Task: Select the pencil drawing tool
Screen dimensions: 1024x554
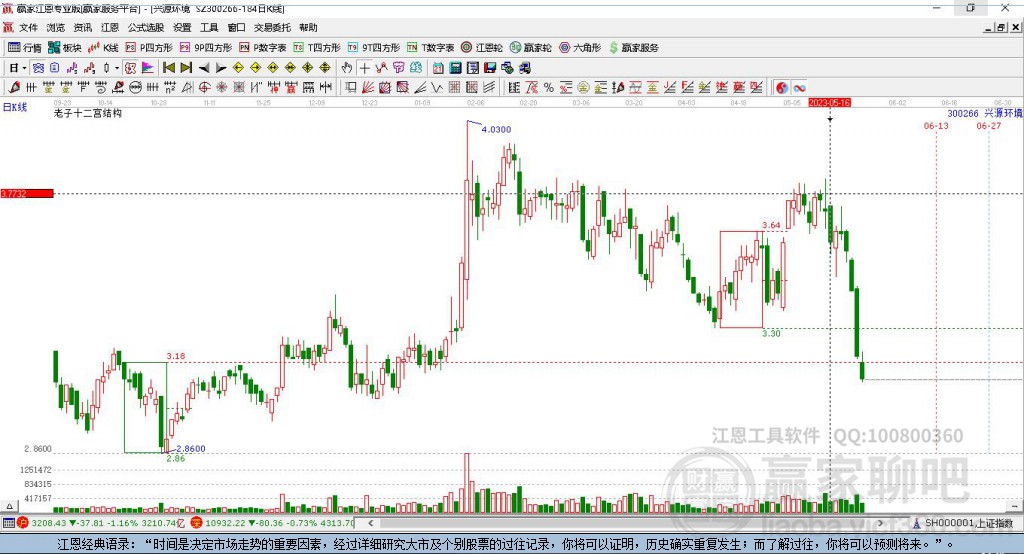Action: click(13, 88)
